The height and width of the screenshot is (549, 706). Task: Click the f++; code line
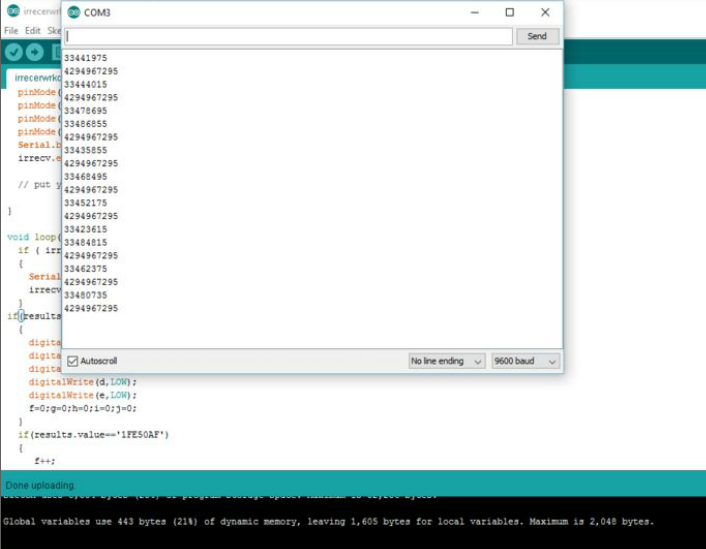click(45, 461)
